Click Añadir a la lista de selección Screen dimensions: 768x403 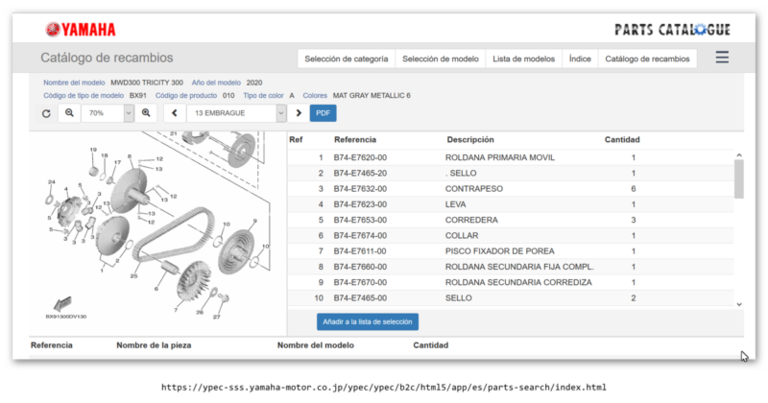367,322
